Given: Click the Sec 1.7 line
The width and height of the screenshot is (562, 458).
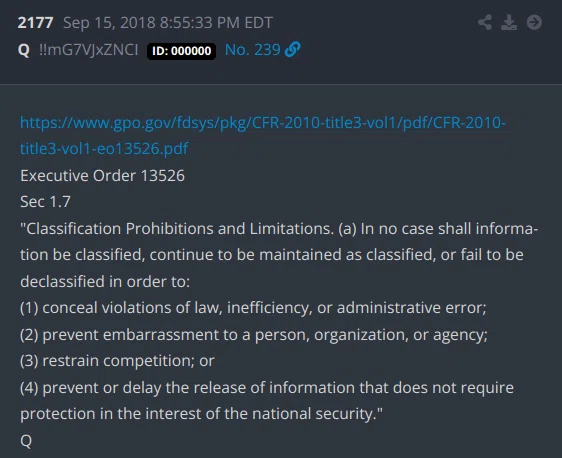Looking at the screenshot, I should coord(45,202).
